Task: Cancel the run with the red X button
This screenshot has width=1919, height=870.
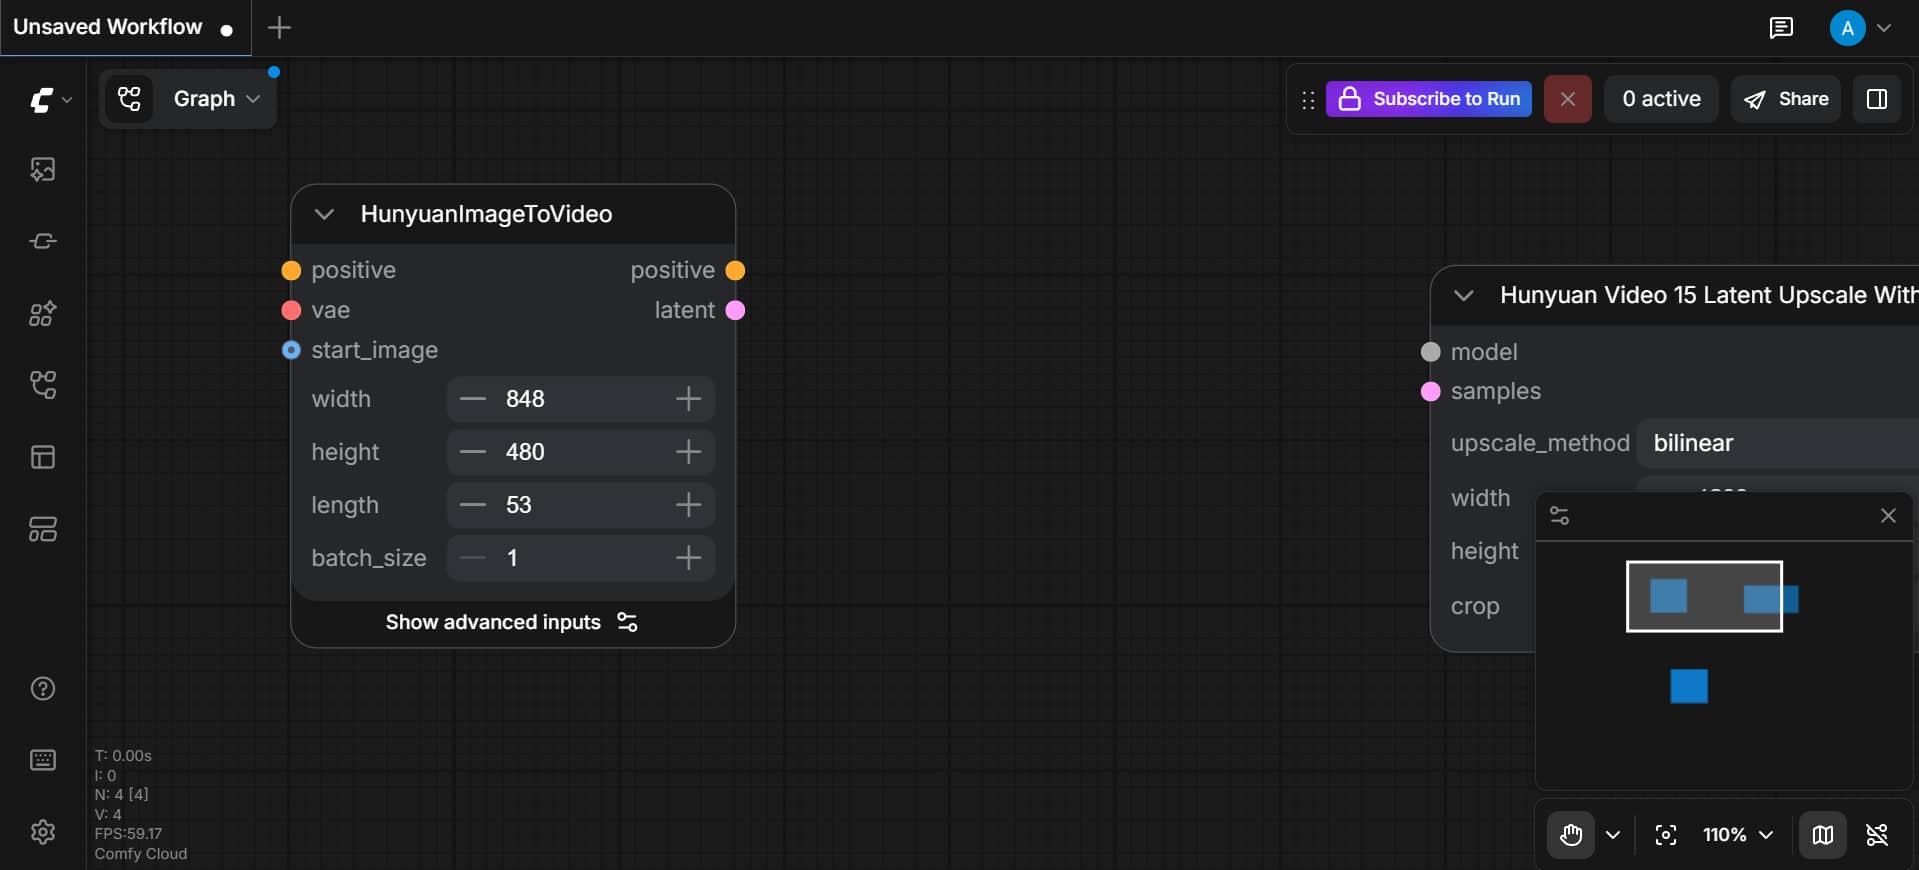Action: coord(1568,99)
